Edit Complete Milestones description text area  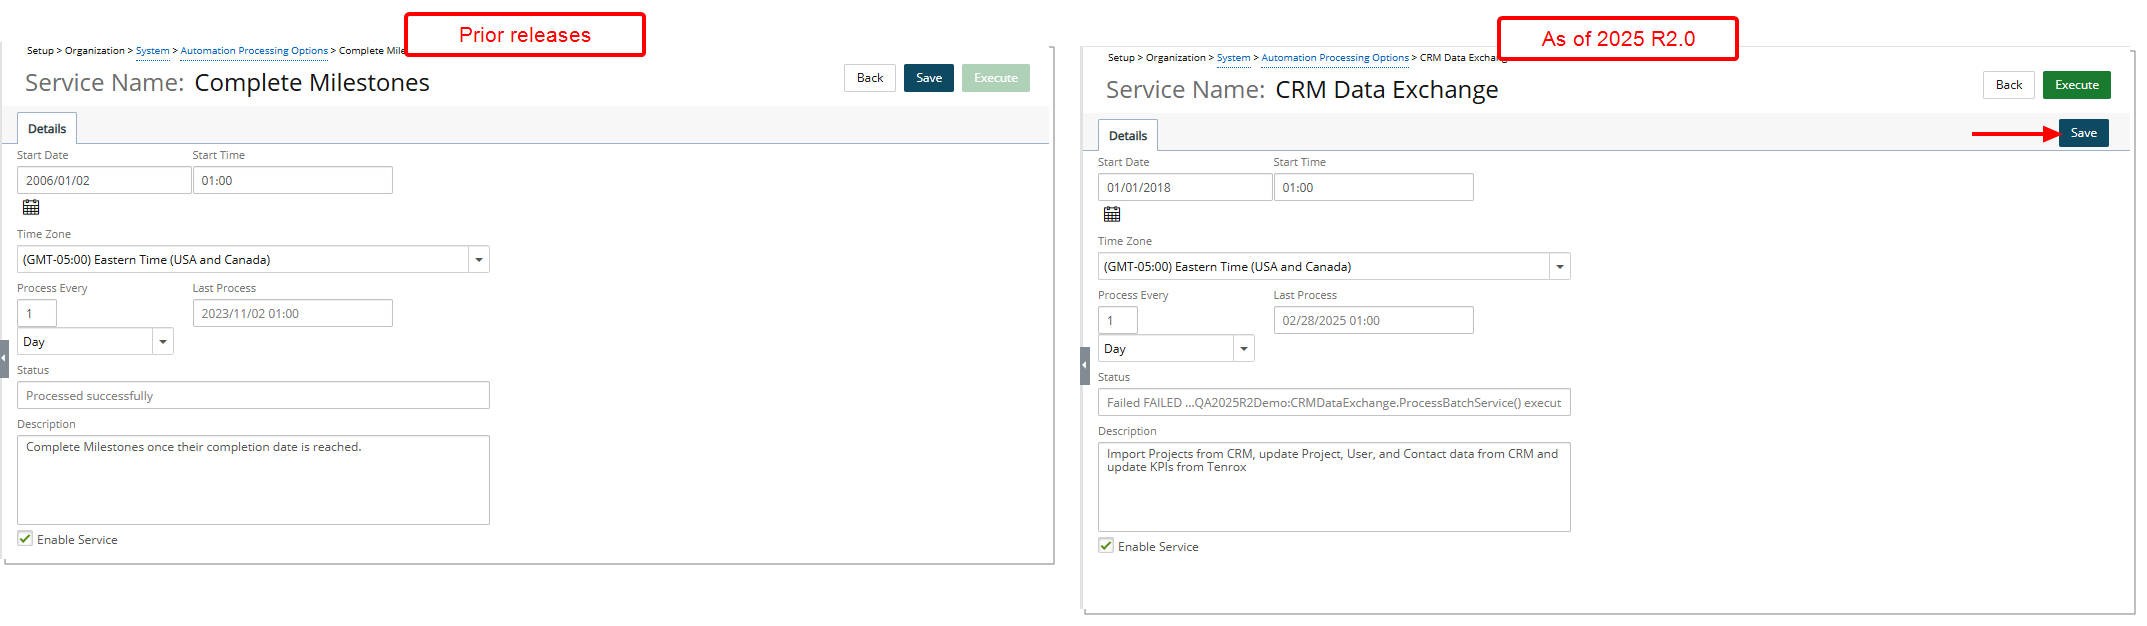(x=253, y=480)
